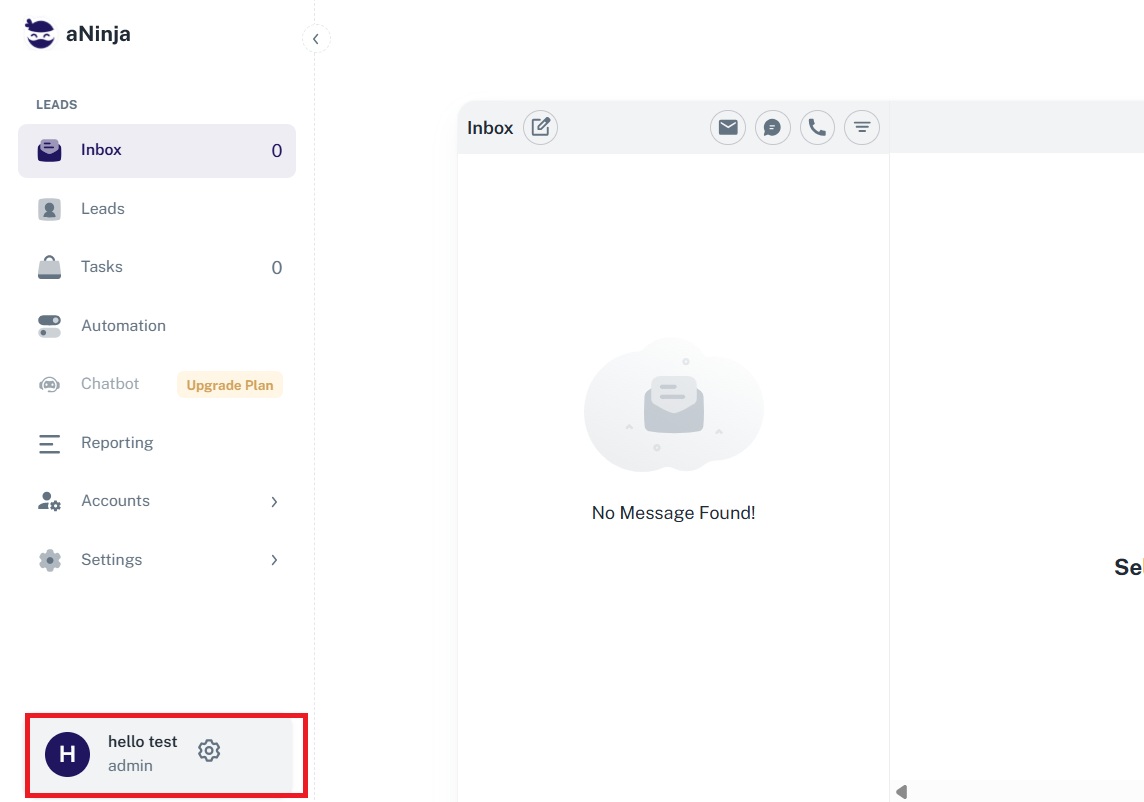The height and width of the screenshot is (802, 1144).
Task: Expand the Settings submenu chevron
Action: tap(274, 560)
